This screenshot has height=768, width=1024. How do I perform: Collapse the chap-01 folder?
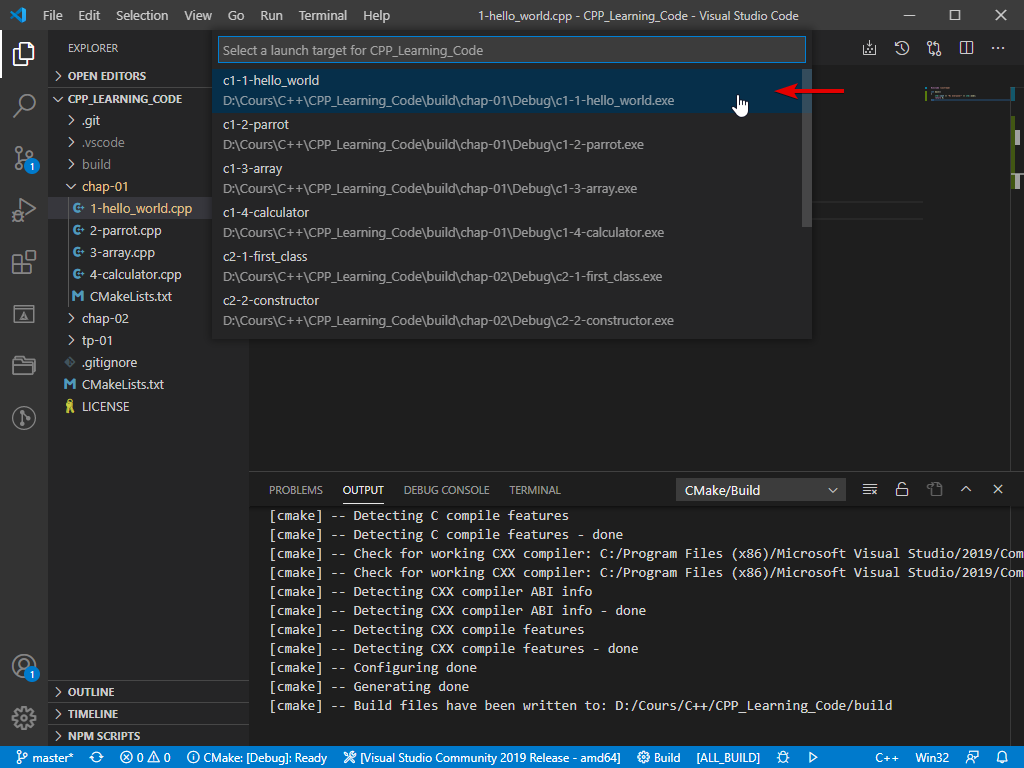(x=131, y=187)
